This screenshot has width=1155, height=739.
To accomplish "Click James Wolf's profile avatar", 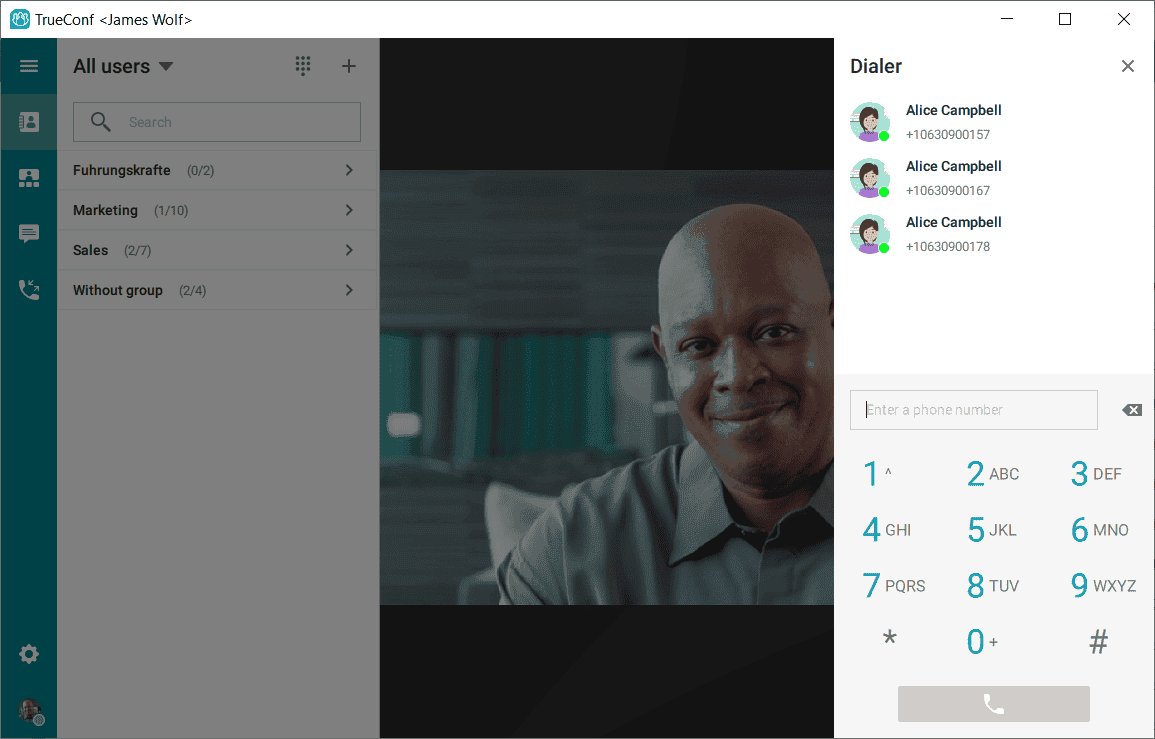I will [x=30, y=711].
